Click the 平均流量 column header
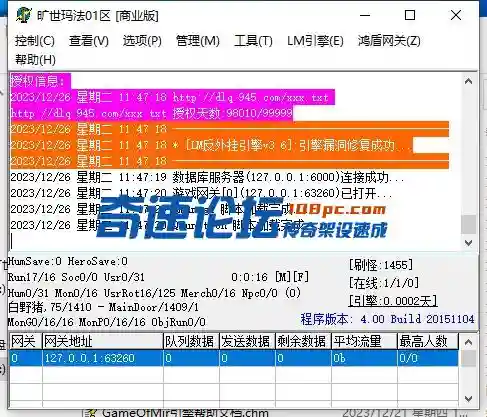Viewport: 487px width, 417px height. (364, 341)
